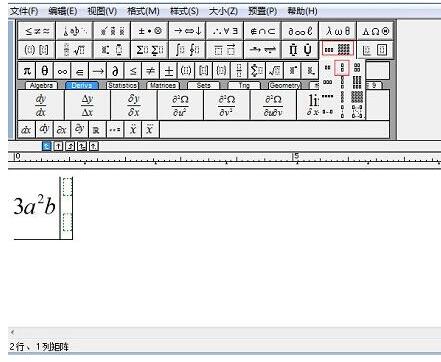441x362 pixels.
Task: Open the lowercase Greek letters palette
Action: pos(337,31)
